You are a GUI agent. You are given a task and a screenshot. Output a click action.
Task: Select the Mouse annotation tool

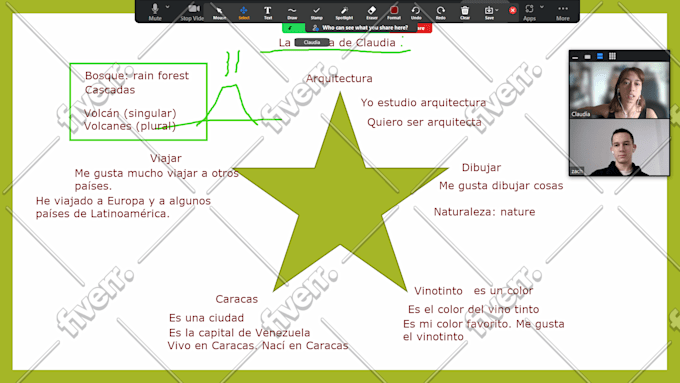[x=219, y=12]
